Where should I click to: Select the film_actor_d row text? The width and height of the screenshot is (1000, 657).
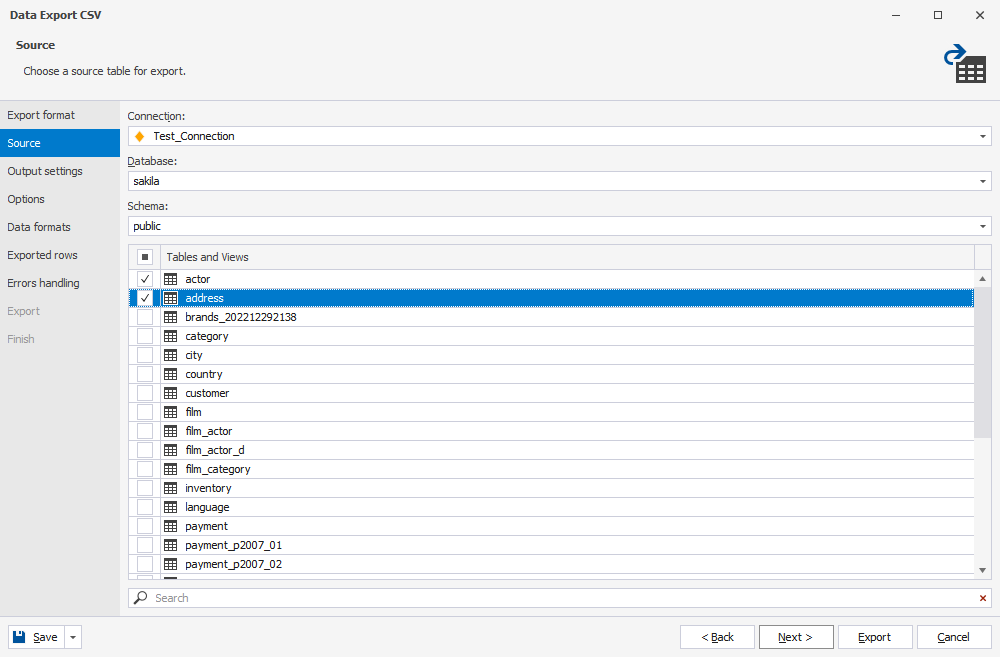(215, 450)
